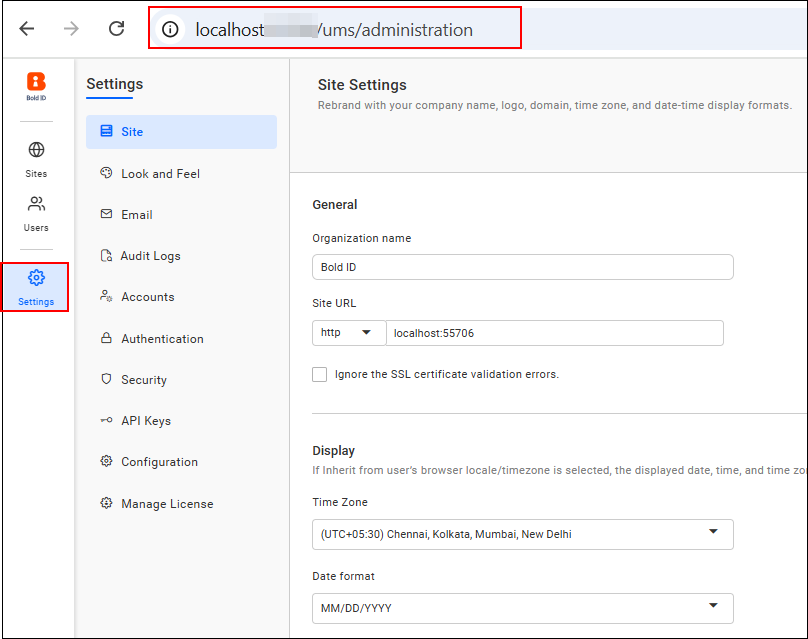Click the 'Rebrand with your company name' description
Image resolution: width=808 pixels, height=639 pixels.
click(x=554, y=105)
